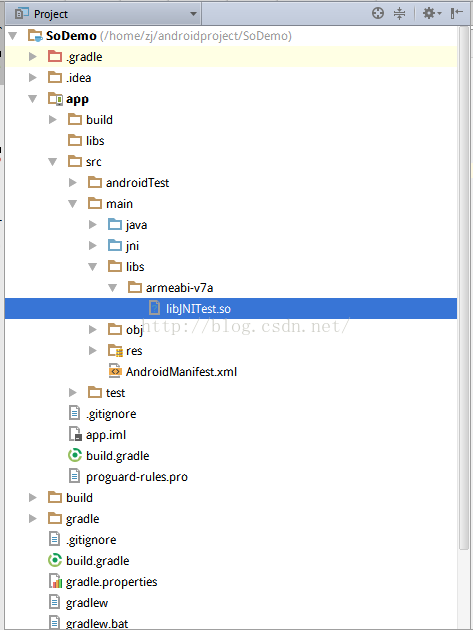Expand the jni folder
Image resolution: width=473 pixels, height=630 pixels.
pos(93,245)
